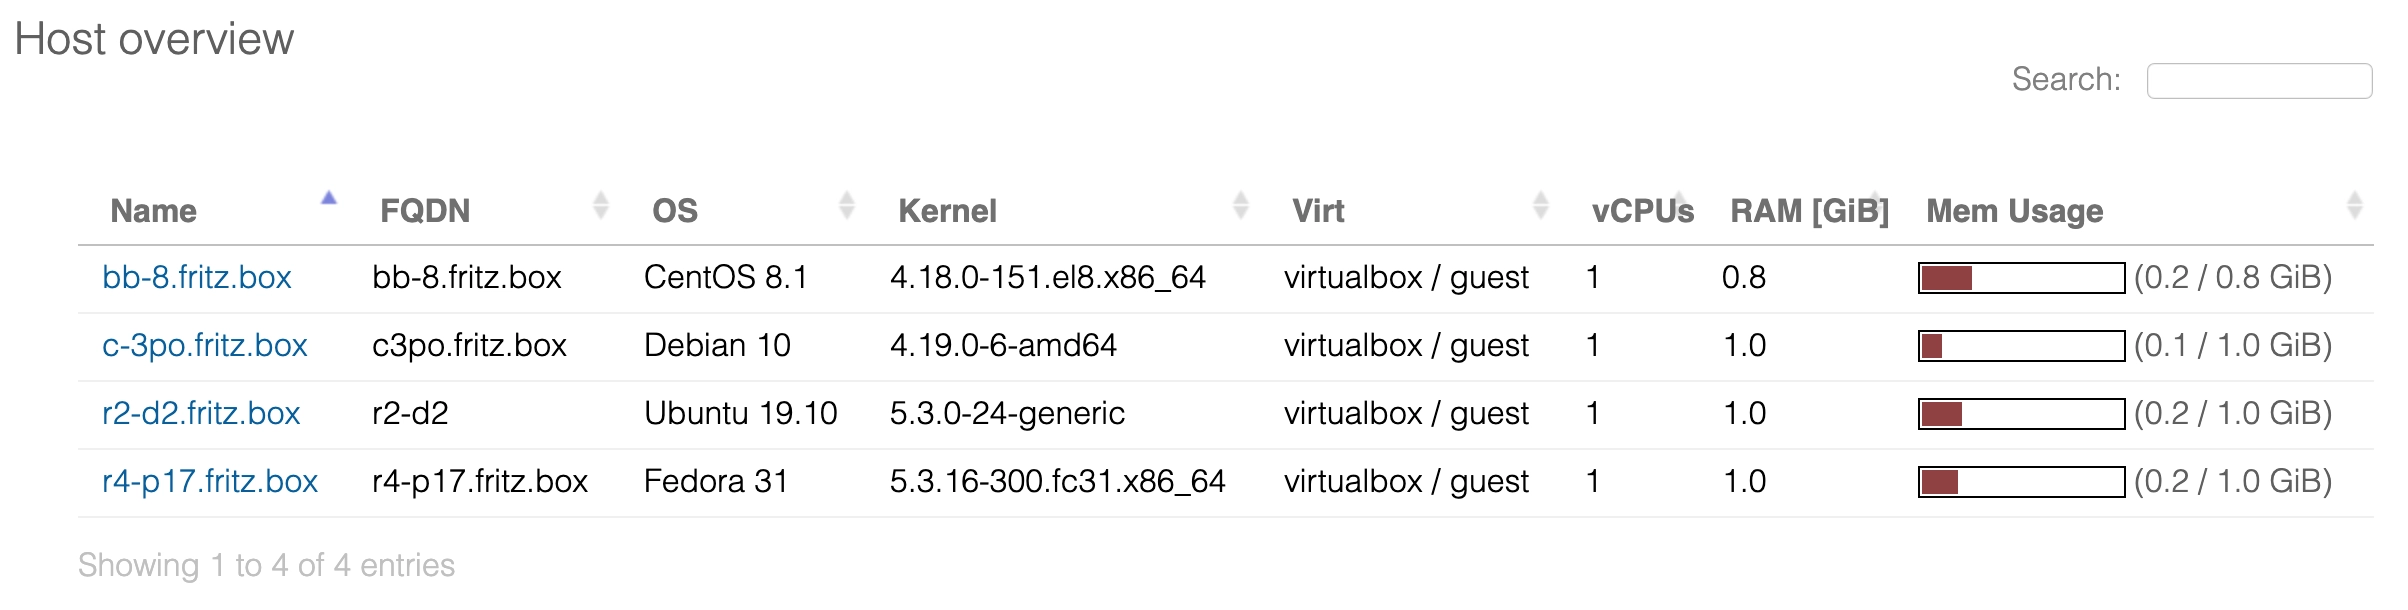Click the OS column sort icon
The image size is (2408, 610).
(846, 205)
